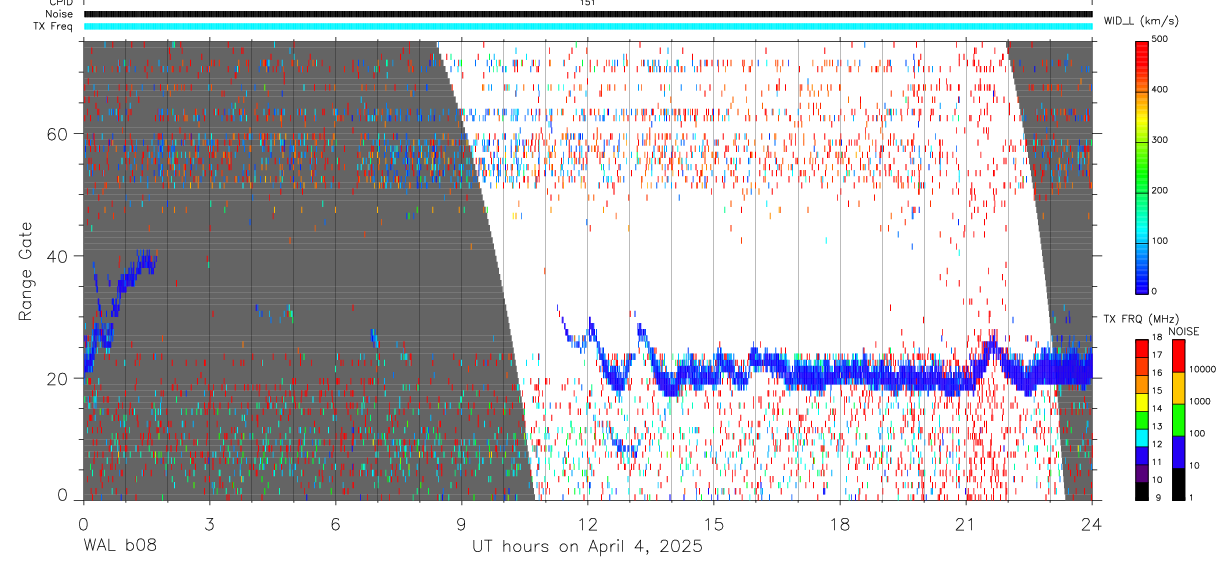This screenshot has width=1228, height=567.
Task: Click the "1000" tick on the NOISE scale
Action: (1200, 401)
